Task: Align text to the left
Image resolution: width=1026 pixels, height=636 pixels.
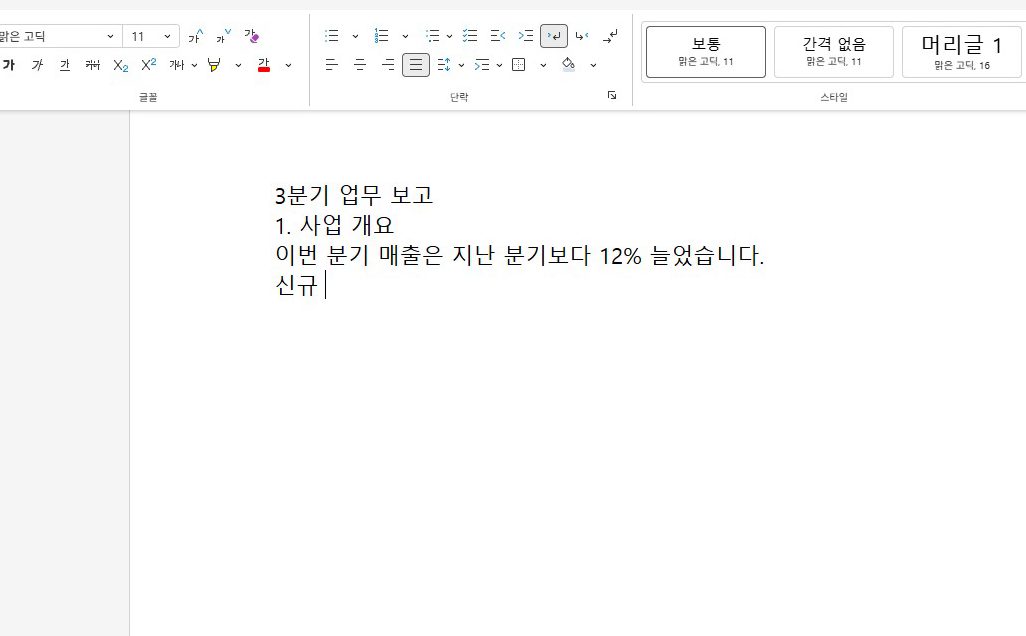Action: coord(332,65)
